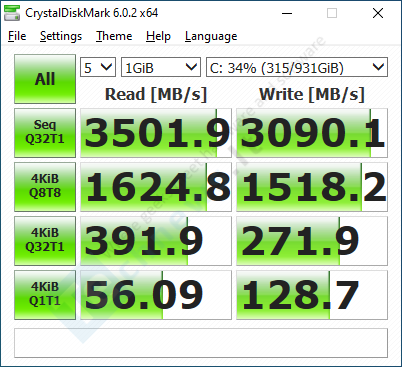Select the 4KiB Q8T8 write result 1518.2
402x367 pixels.
tap(312, 187)
